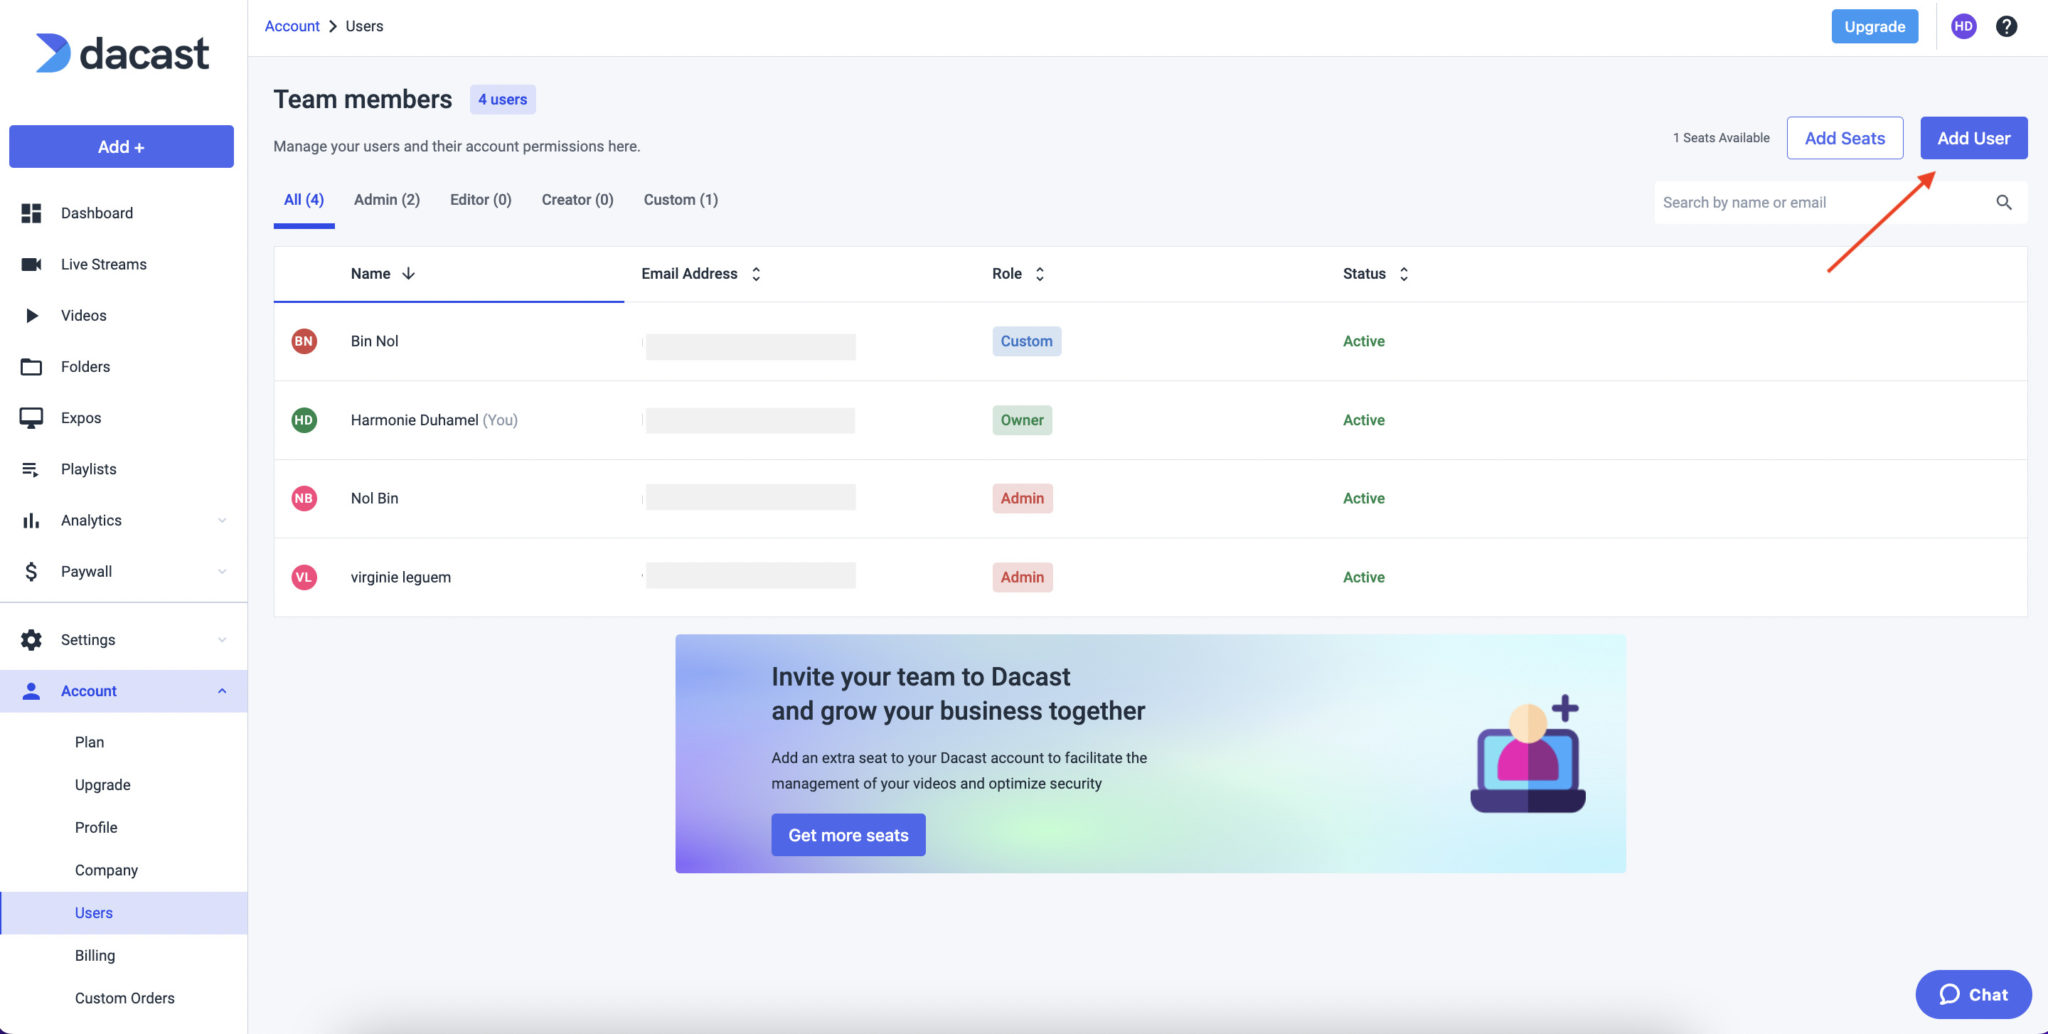Click Active status for Harmonie Duhamel
The height and width of the screenshot is (1034, 2048).
(1364, 420)
